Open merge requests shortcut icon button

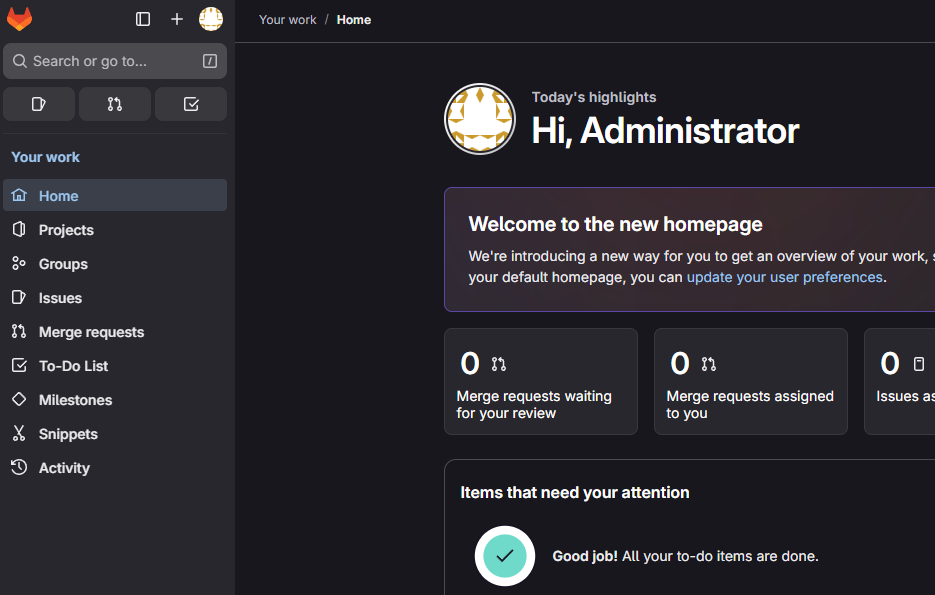click(x=114, y=104)
